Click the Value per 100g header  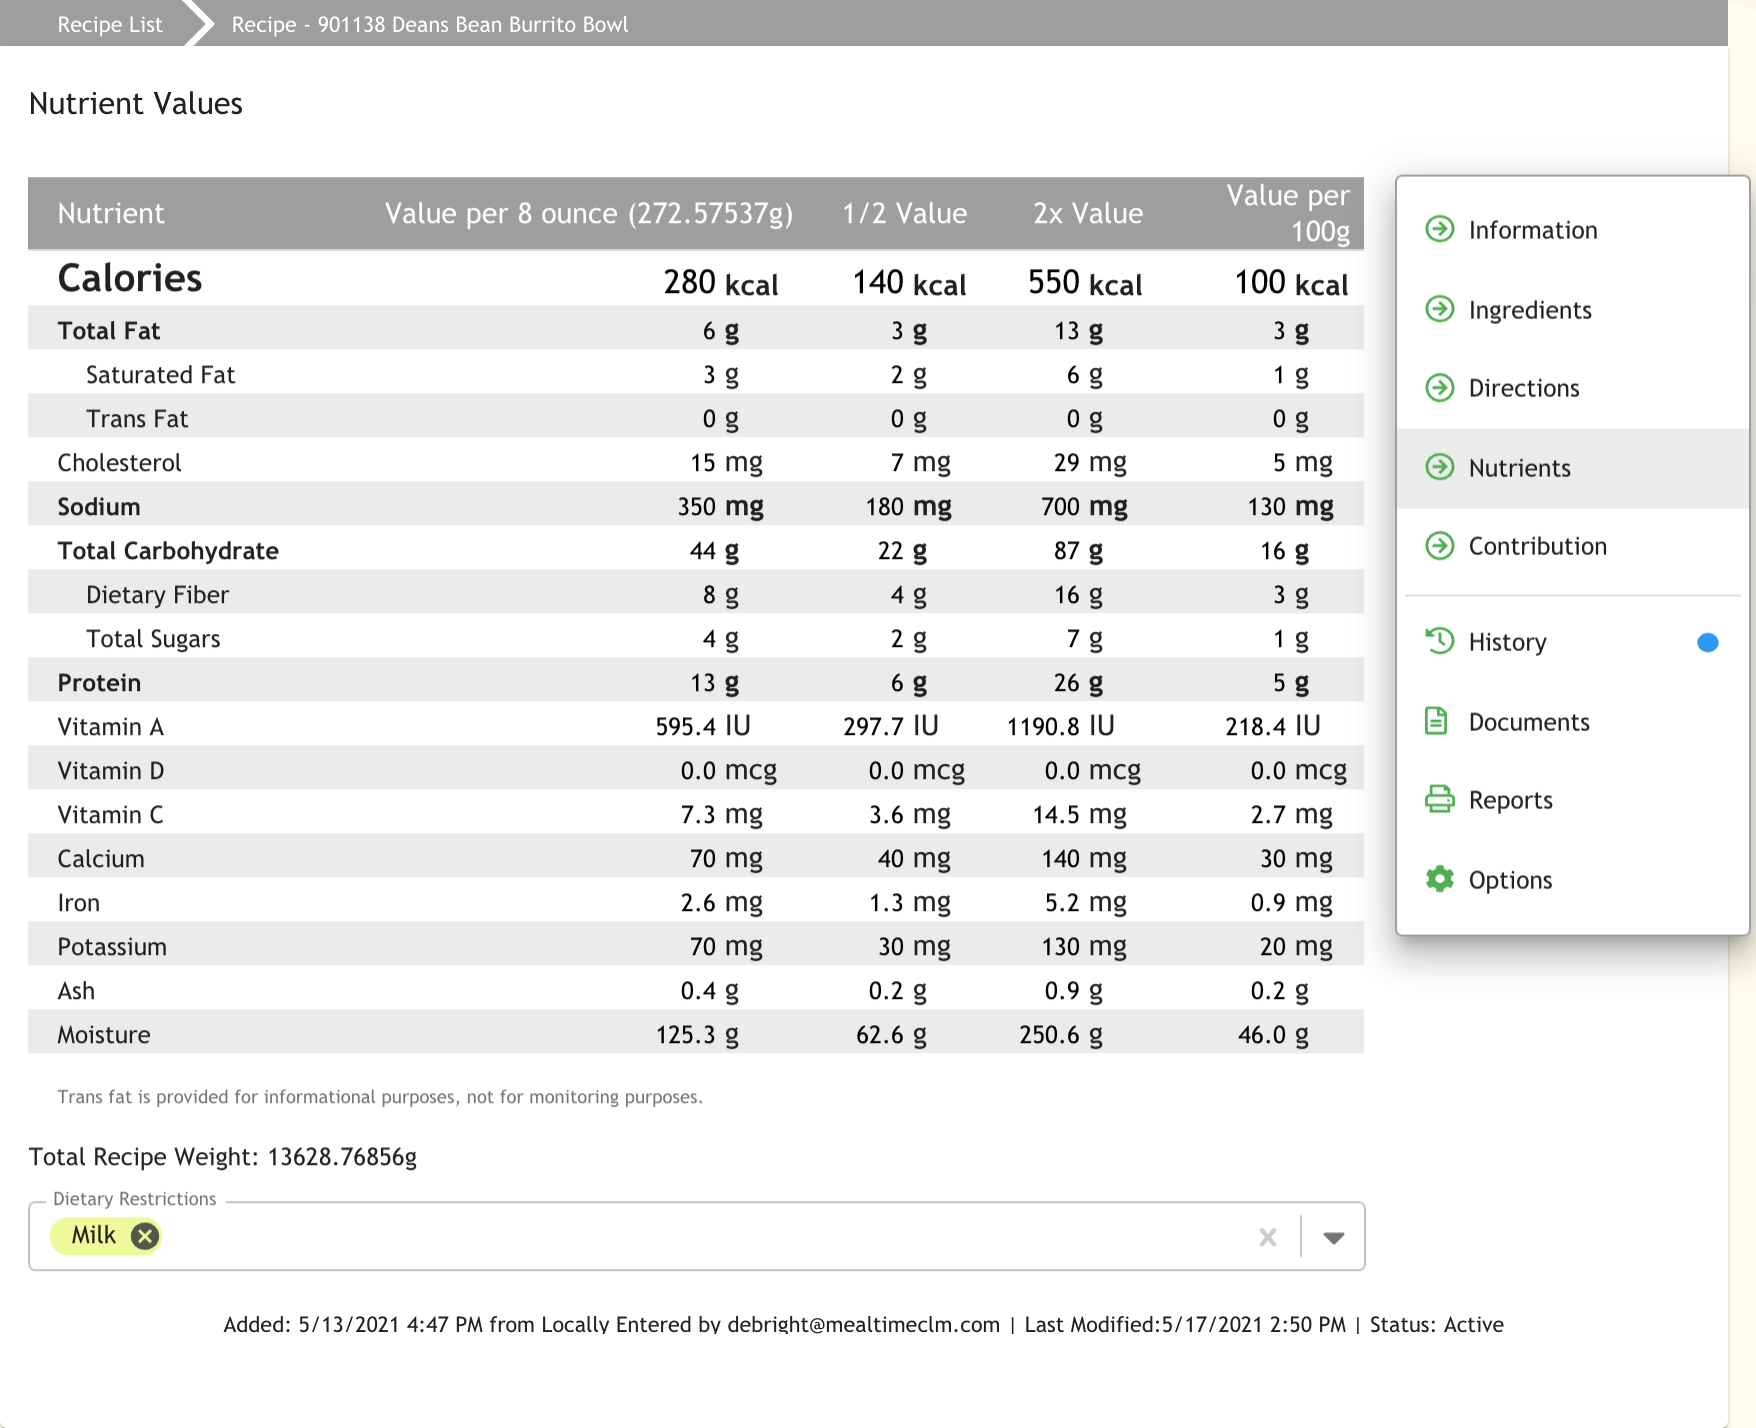pos(1289,213)
